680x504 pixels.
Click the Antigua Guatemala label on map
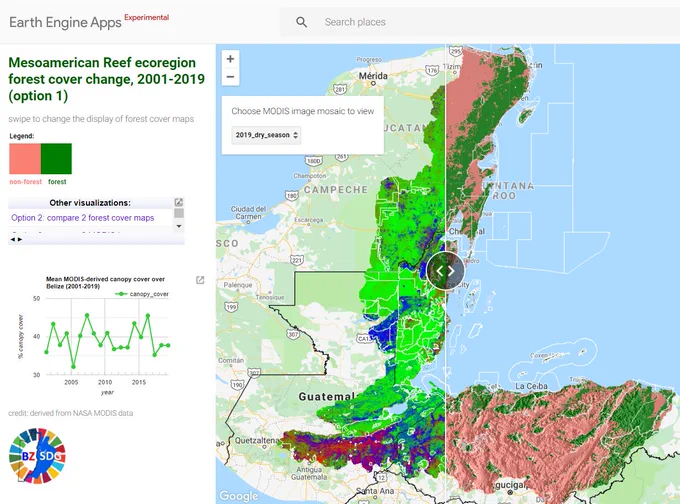[309, 473]
